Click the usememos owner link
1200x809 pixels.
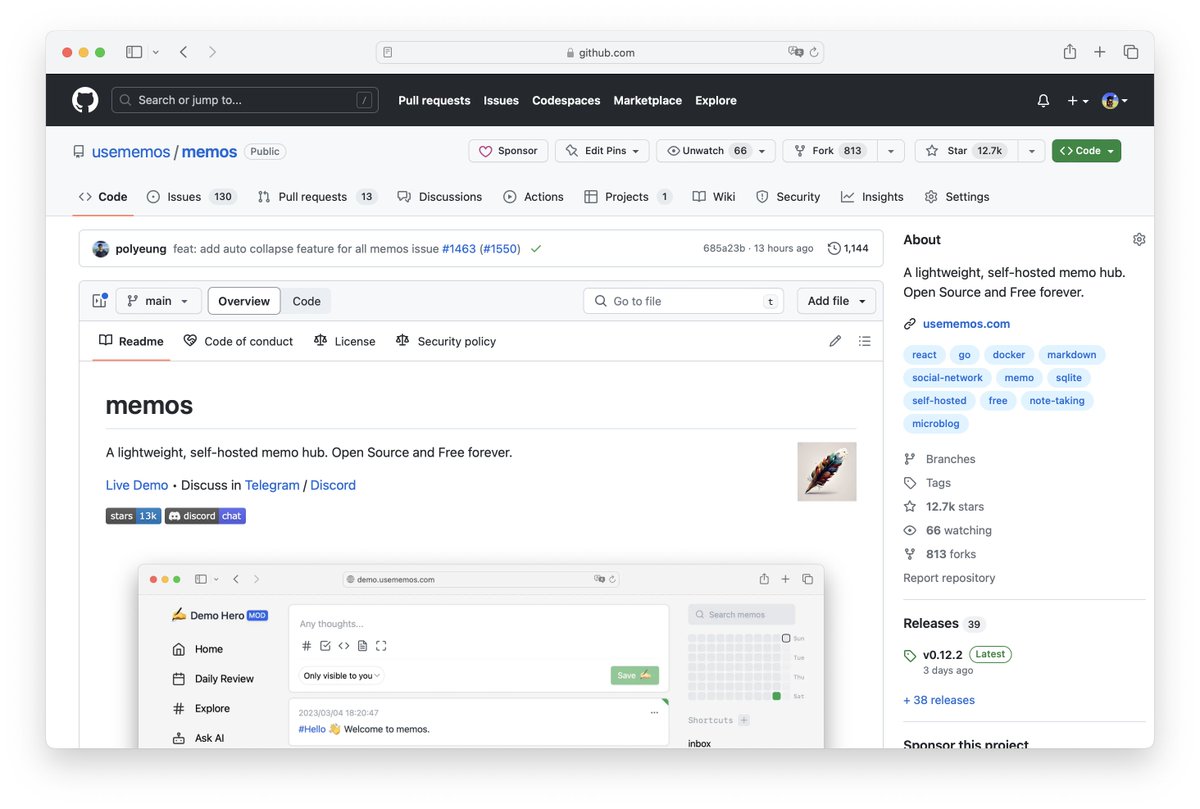131,152
